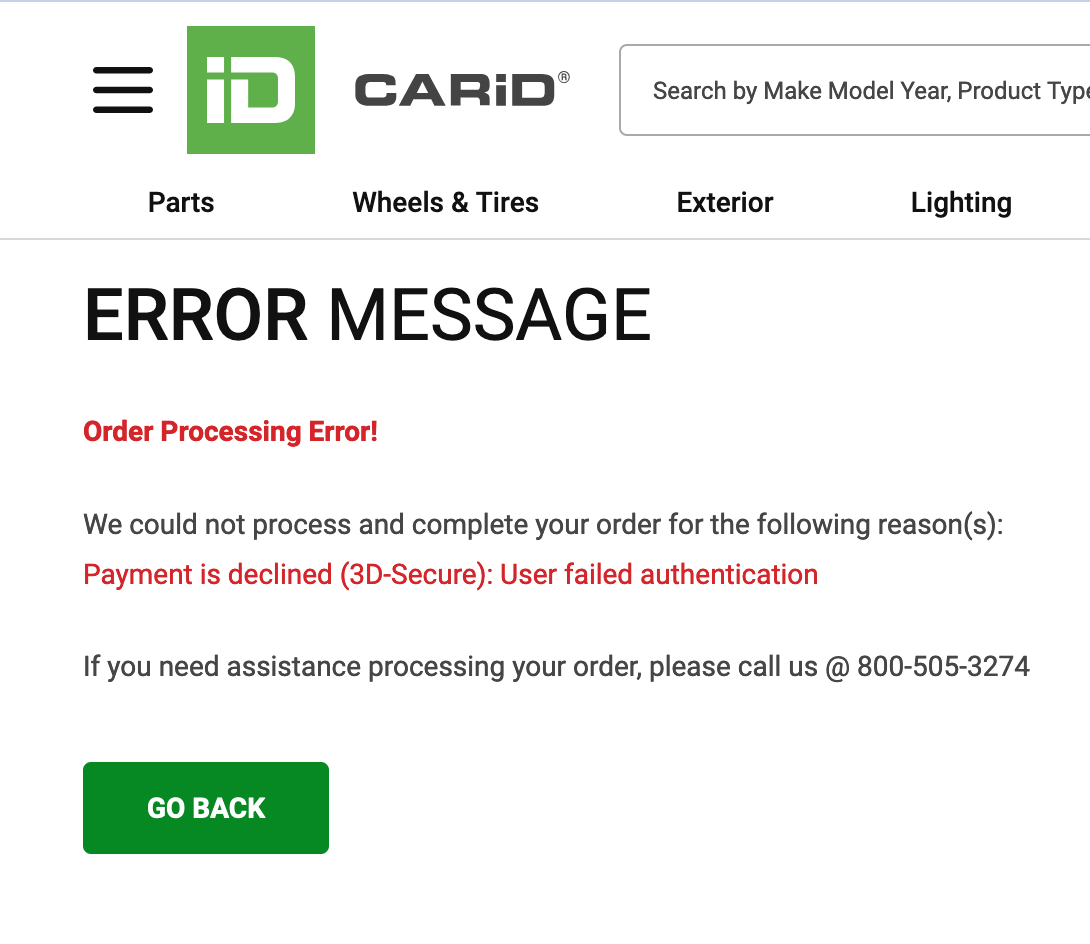The image size is (1090, 944).
Task: Open the Lighting category
Action: [961, 202]
